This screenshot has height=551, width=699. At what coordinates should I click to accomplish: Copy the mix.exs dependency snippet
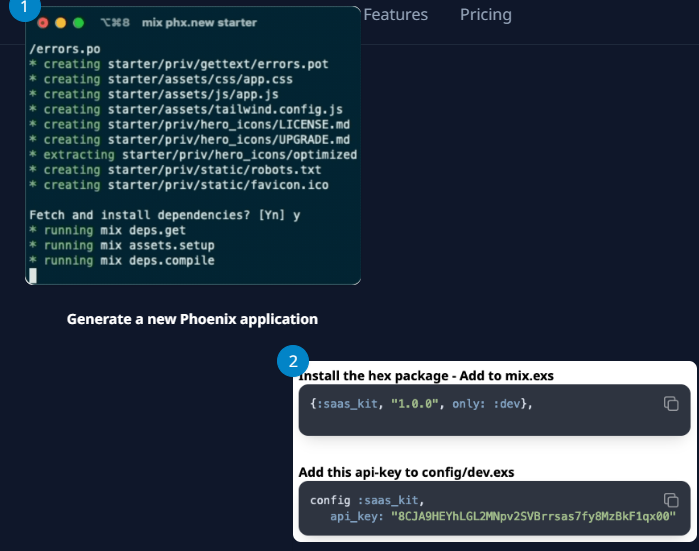point(671,403)
